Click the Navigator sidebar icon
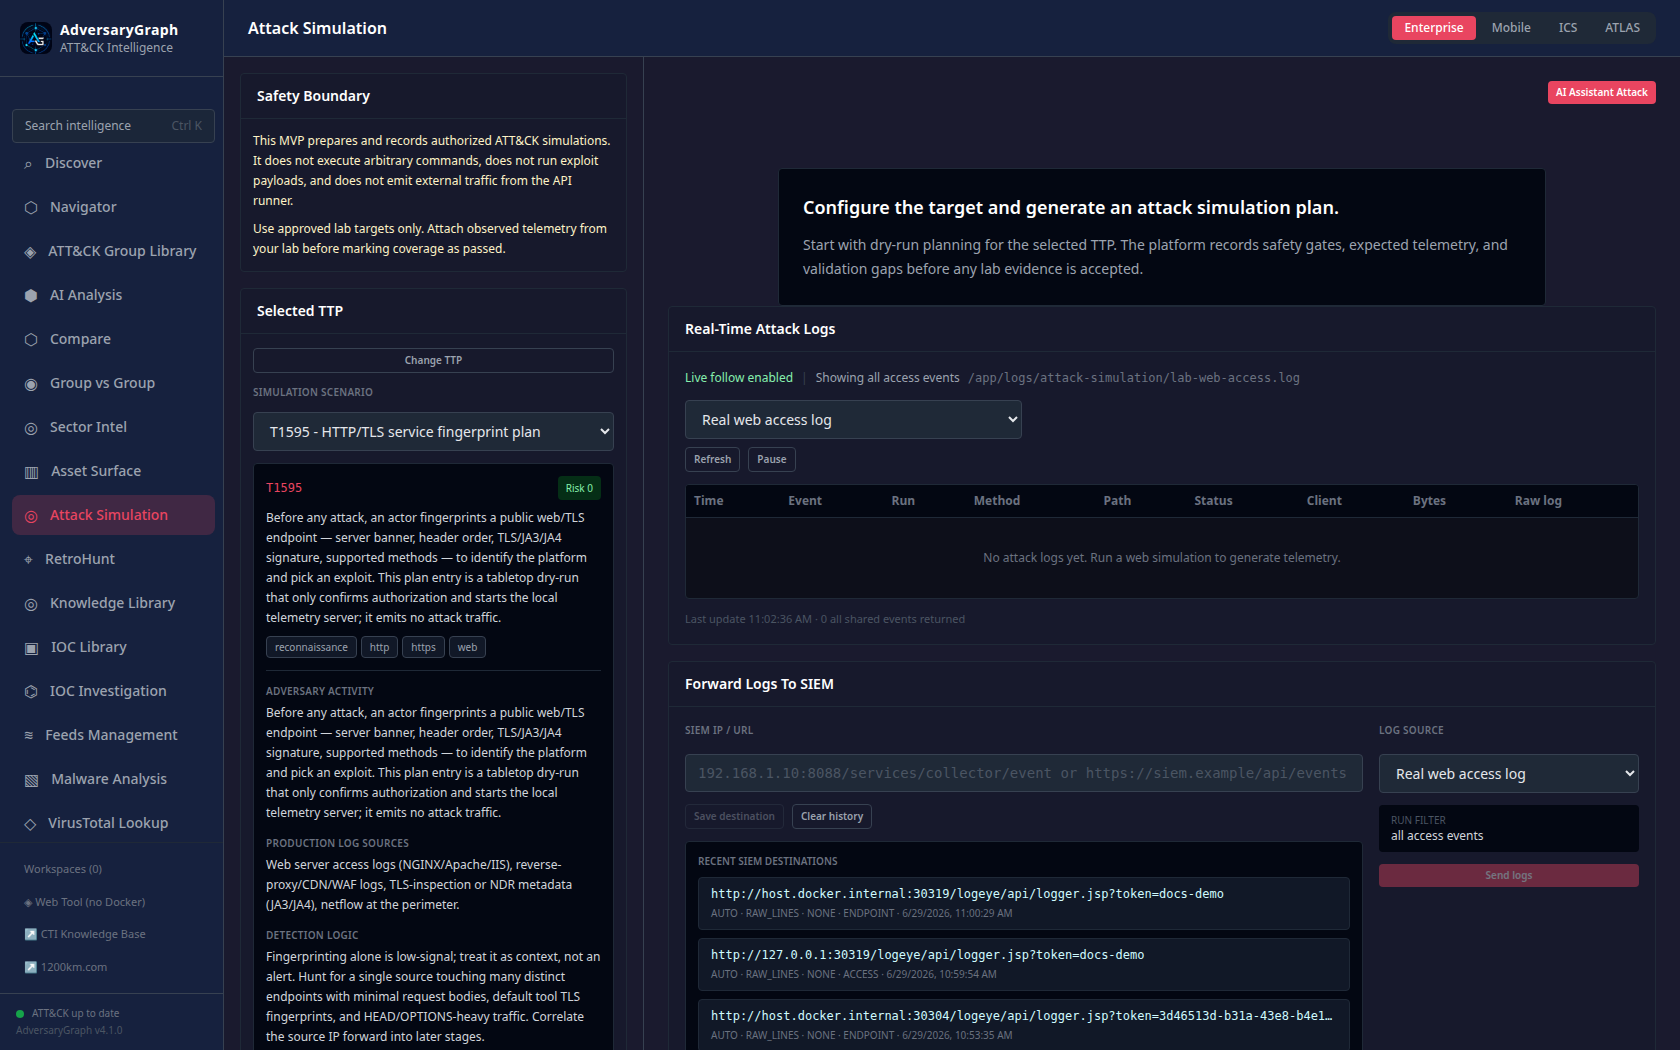This screenshot has height=1050, width=1680. click(x=31, y=208)
